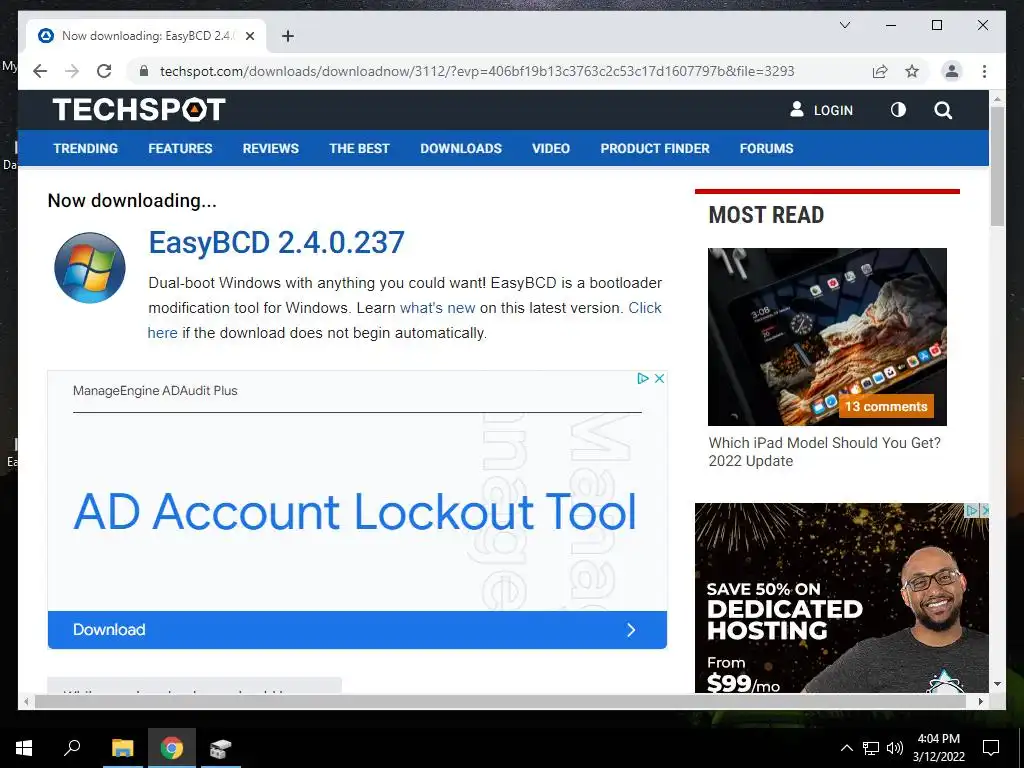Open TechSpot search magnifier icon
The image size is (1024, 768).
943,110
